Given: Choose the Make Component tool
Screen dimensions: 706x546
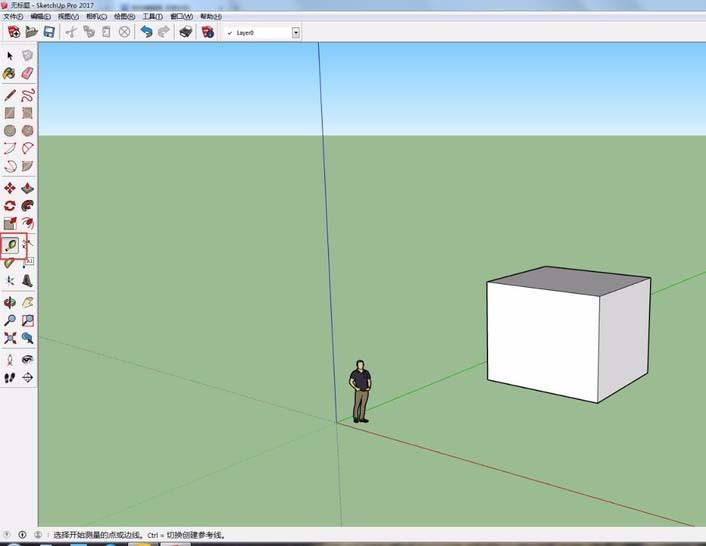Looking at the screenshot, I should (27, 55).
